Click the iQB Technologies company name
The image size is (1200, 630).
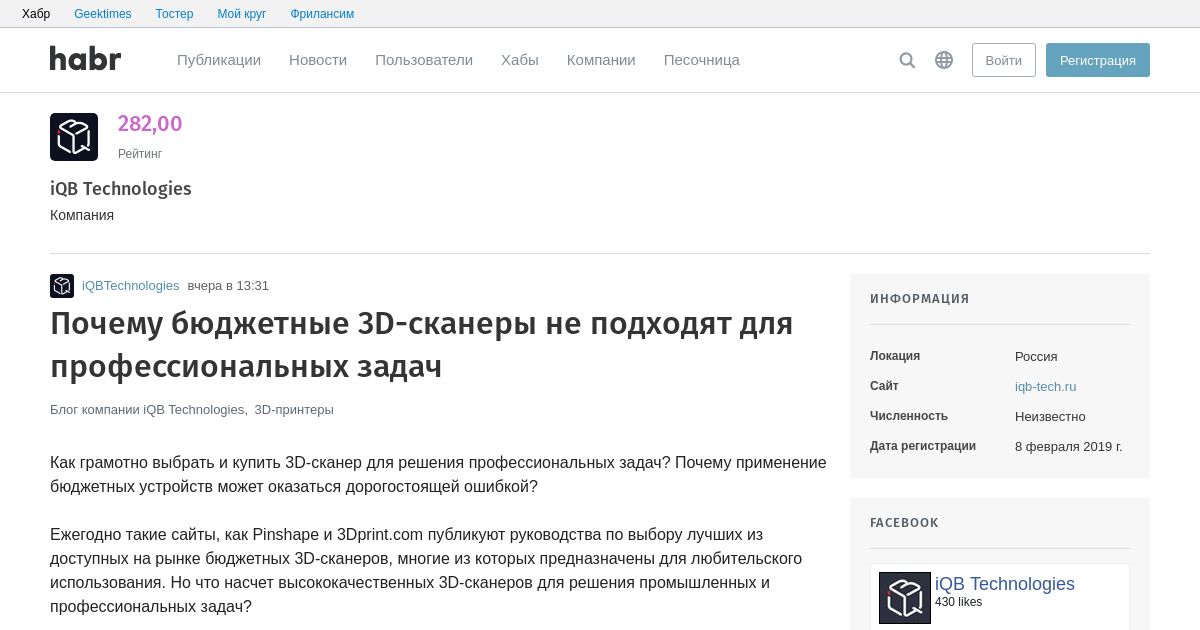tap(121, 189)
